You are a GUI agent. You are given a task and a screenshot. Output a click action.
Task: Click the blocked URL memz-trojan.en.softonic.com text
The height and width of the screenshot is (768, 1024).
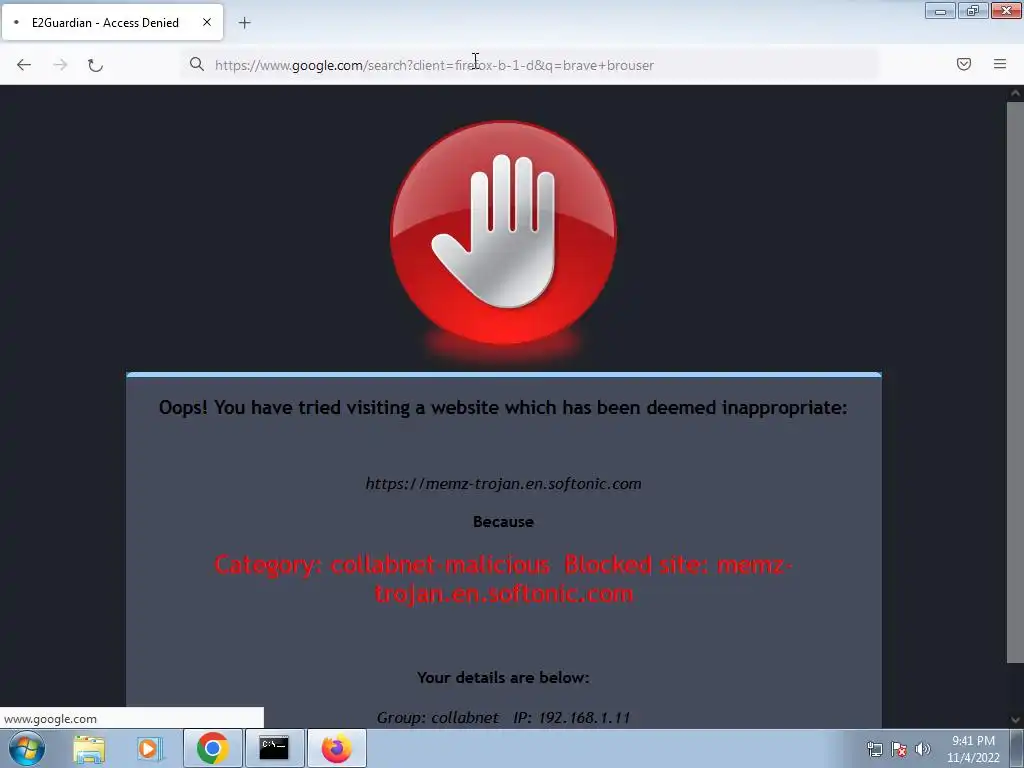[504, 484]
